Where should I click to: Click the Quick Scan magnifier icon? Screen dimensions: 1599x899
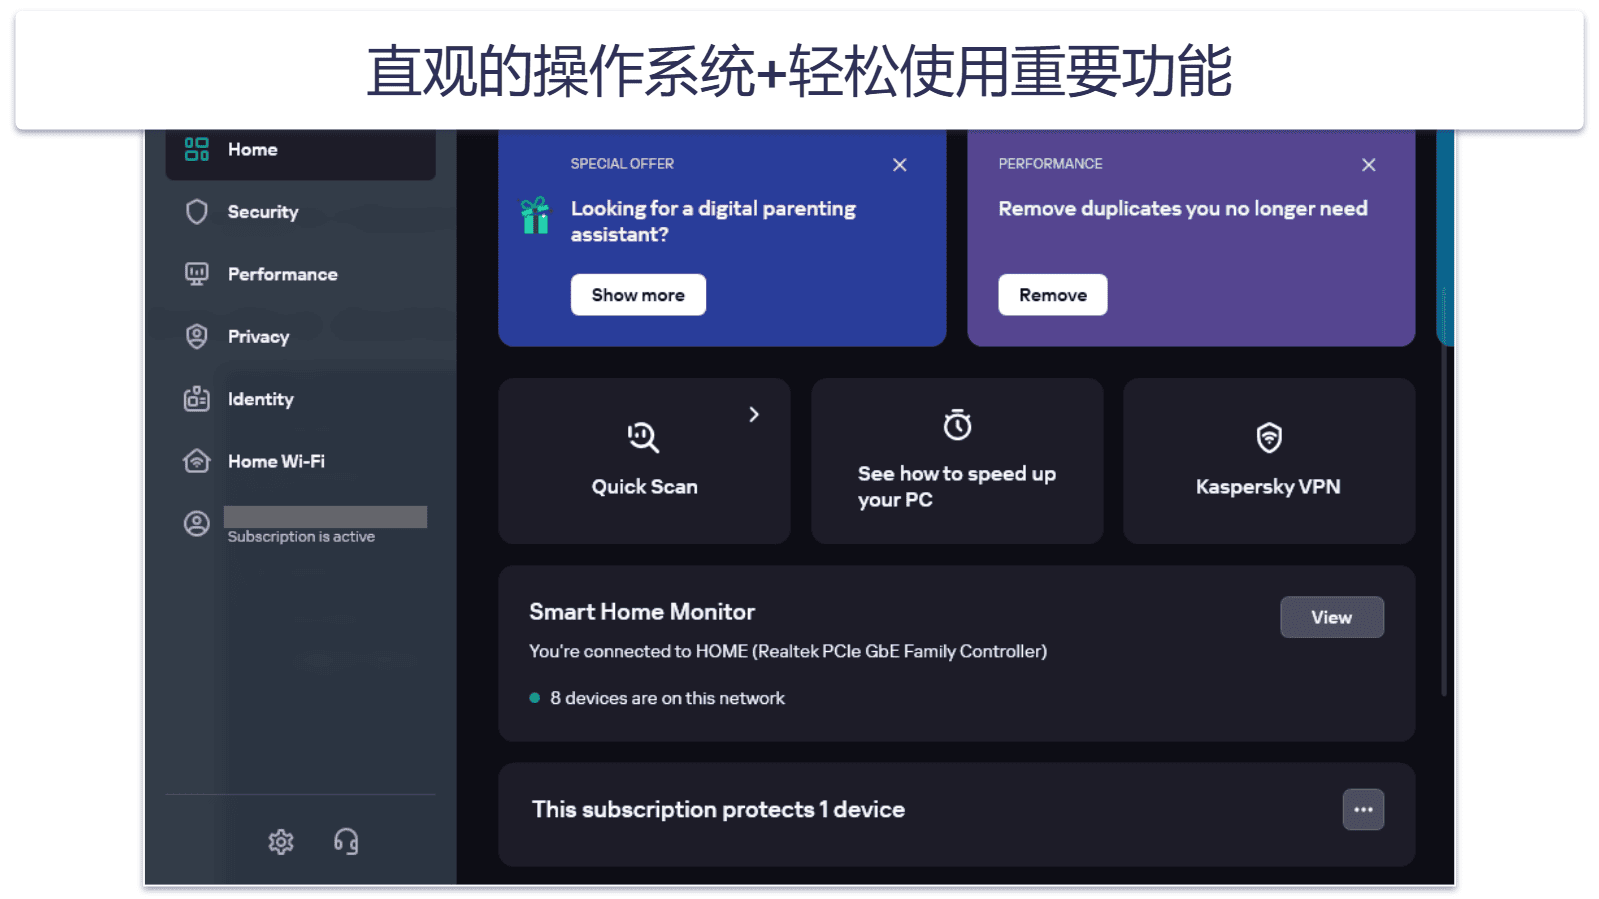[x=643, y=437]
